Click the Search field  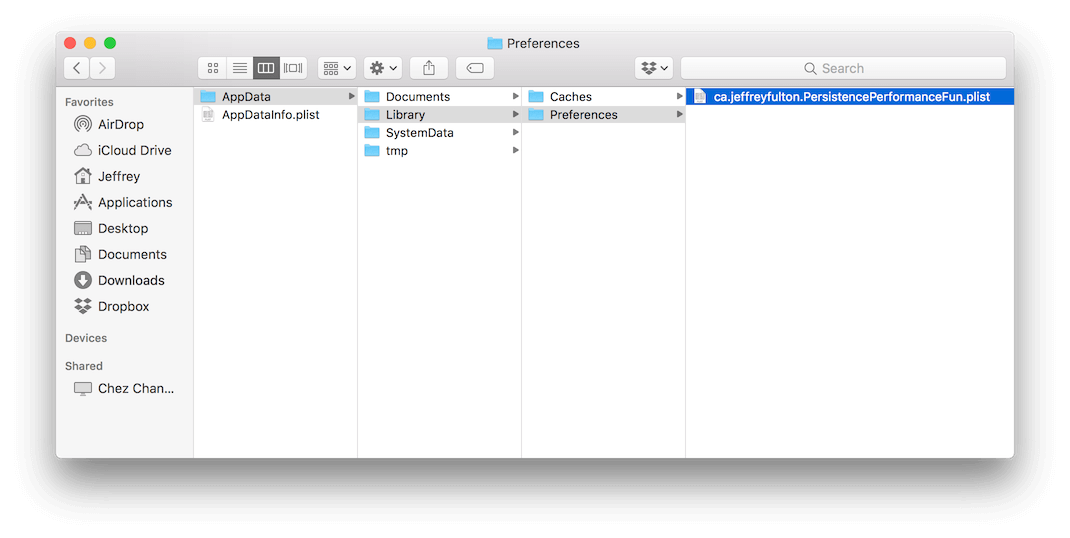[x=843, y=68]
